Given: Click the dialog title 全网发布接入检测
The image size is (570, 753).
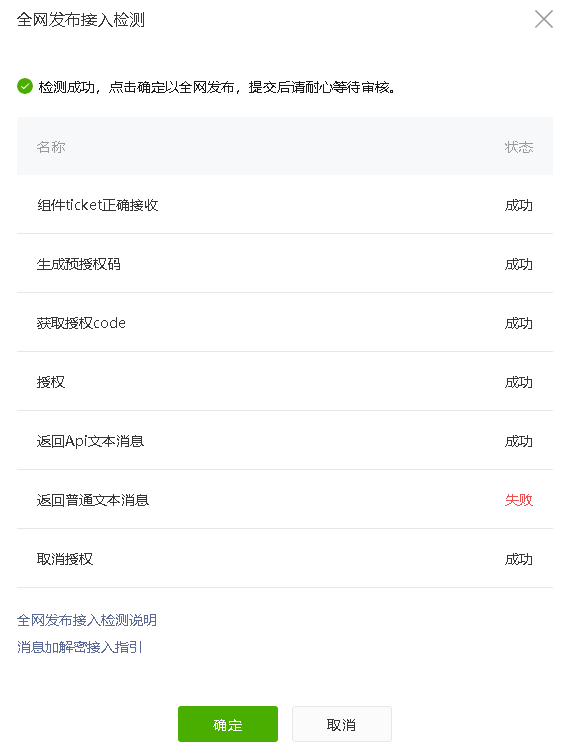Looking at the screenshot, I should [x=81, y=20].
